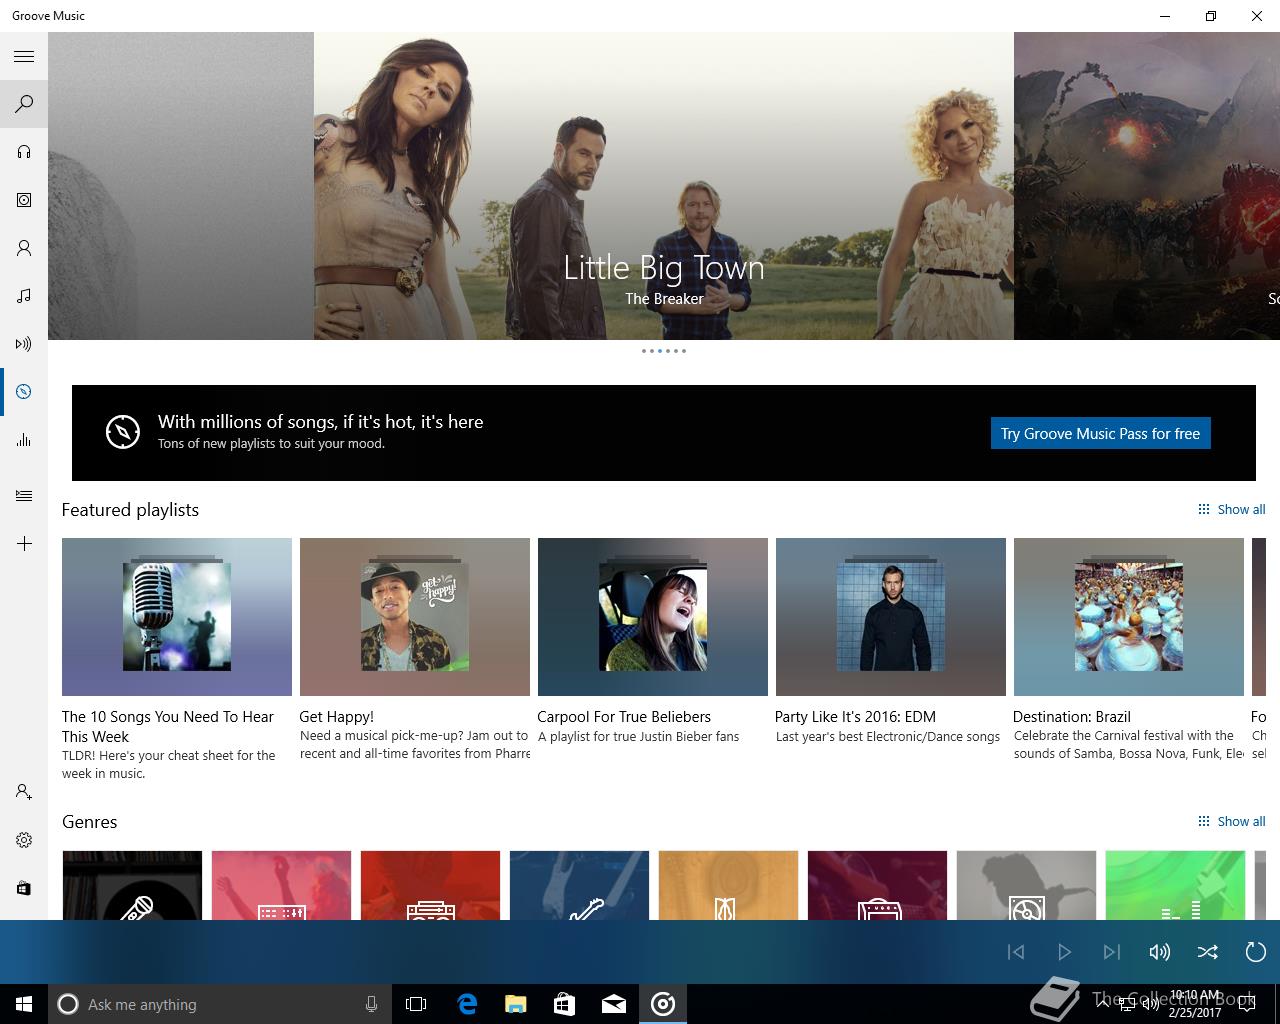This screenshot has height=1024, width=1280.
Task: Open the blue electric guitar genre tile
Action: click(x=579, y=885)
